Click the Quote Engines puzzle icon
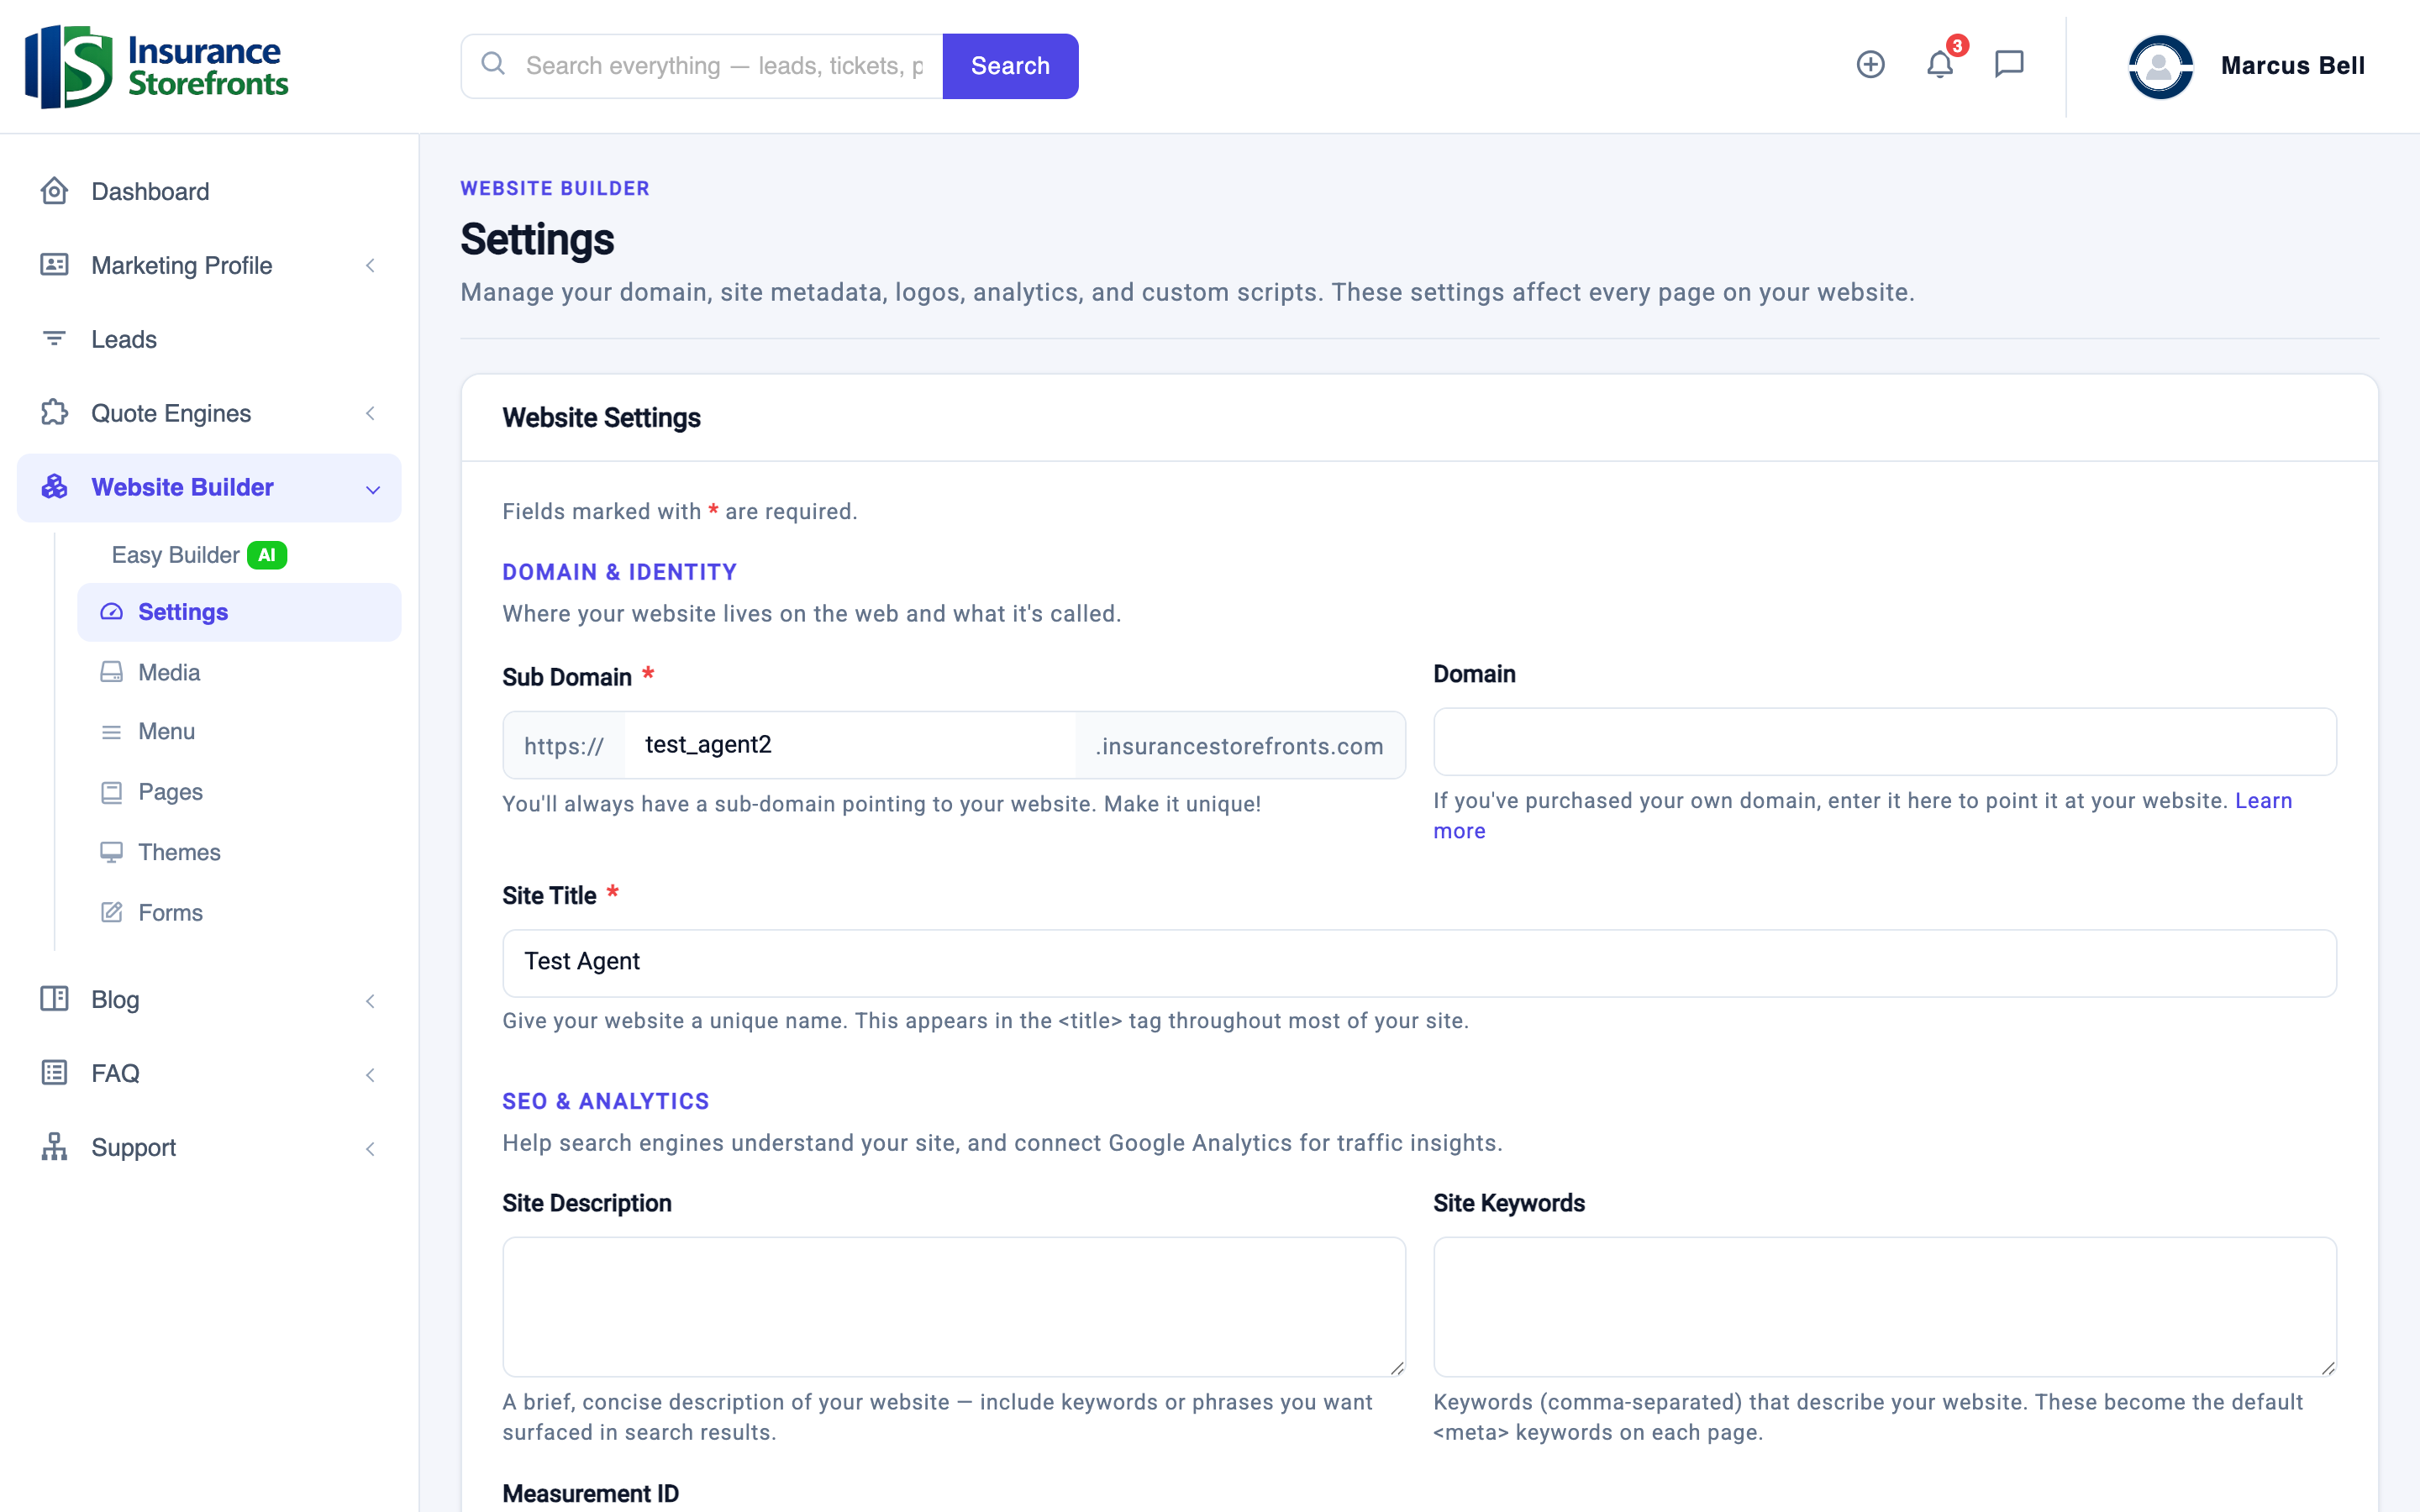This screenshot has width=2420, height=1512. (x=54, y=412)
